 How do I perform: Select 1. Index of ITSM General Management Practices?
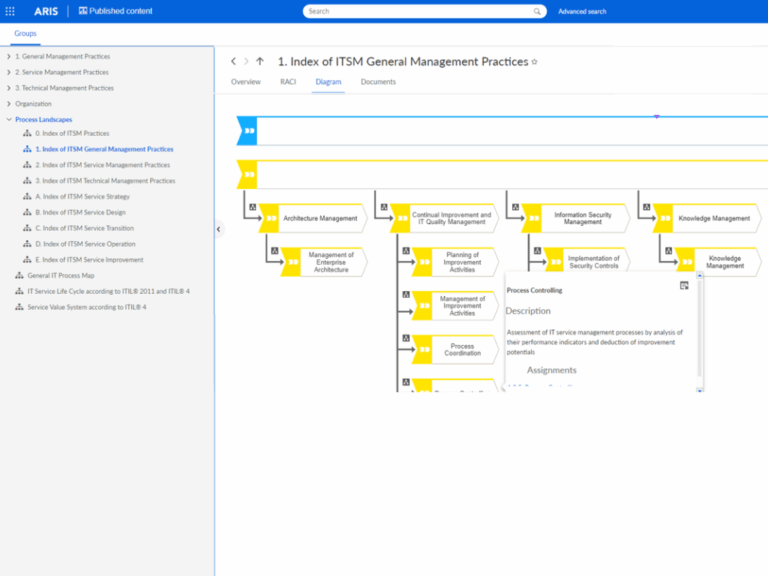(x=104, y=149)
